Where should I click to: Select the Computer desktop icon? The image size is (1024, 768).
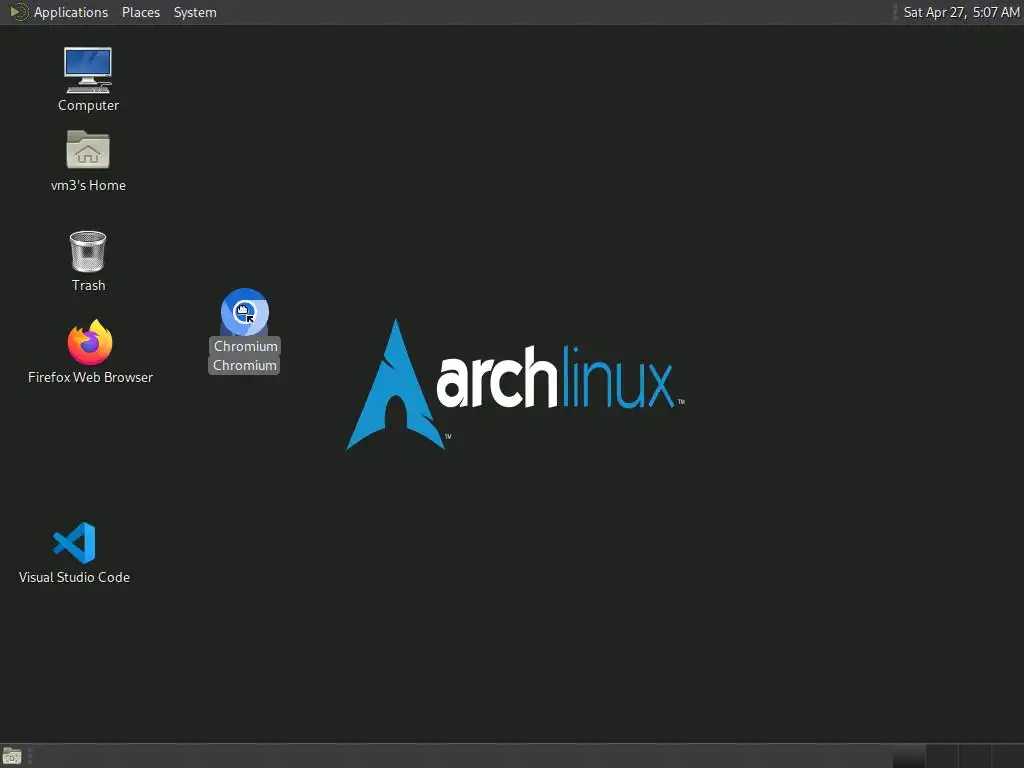(x=88, y=71)
